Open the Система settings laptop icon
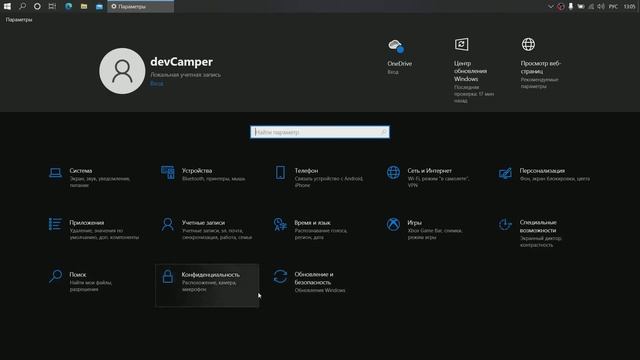 point(56,173)
